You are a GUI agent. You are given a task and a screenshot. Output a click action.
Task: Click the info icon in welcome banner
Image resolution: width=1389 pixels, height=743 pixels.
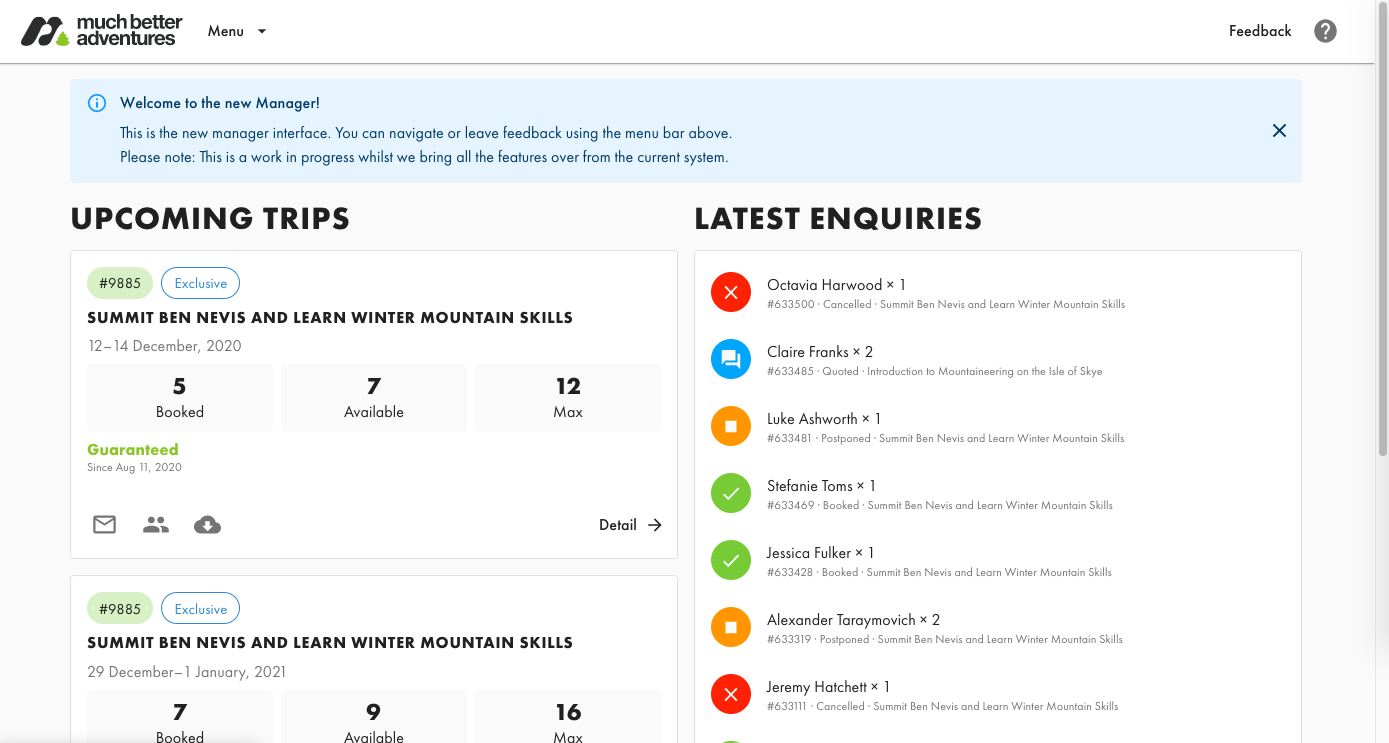point(97,103)
